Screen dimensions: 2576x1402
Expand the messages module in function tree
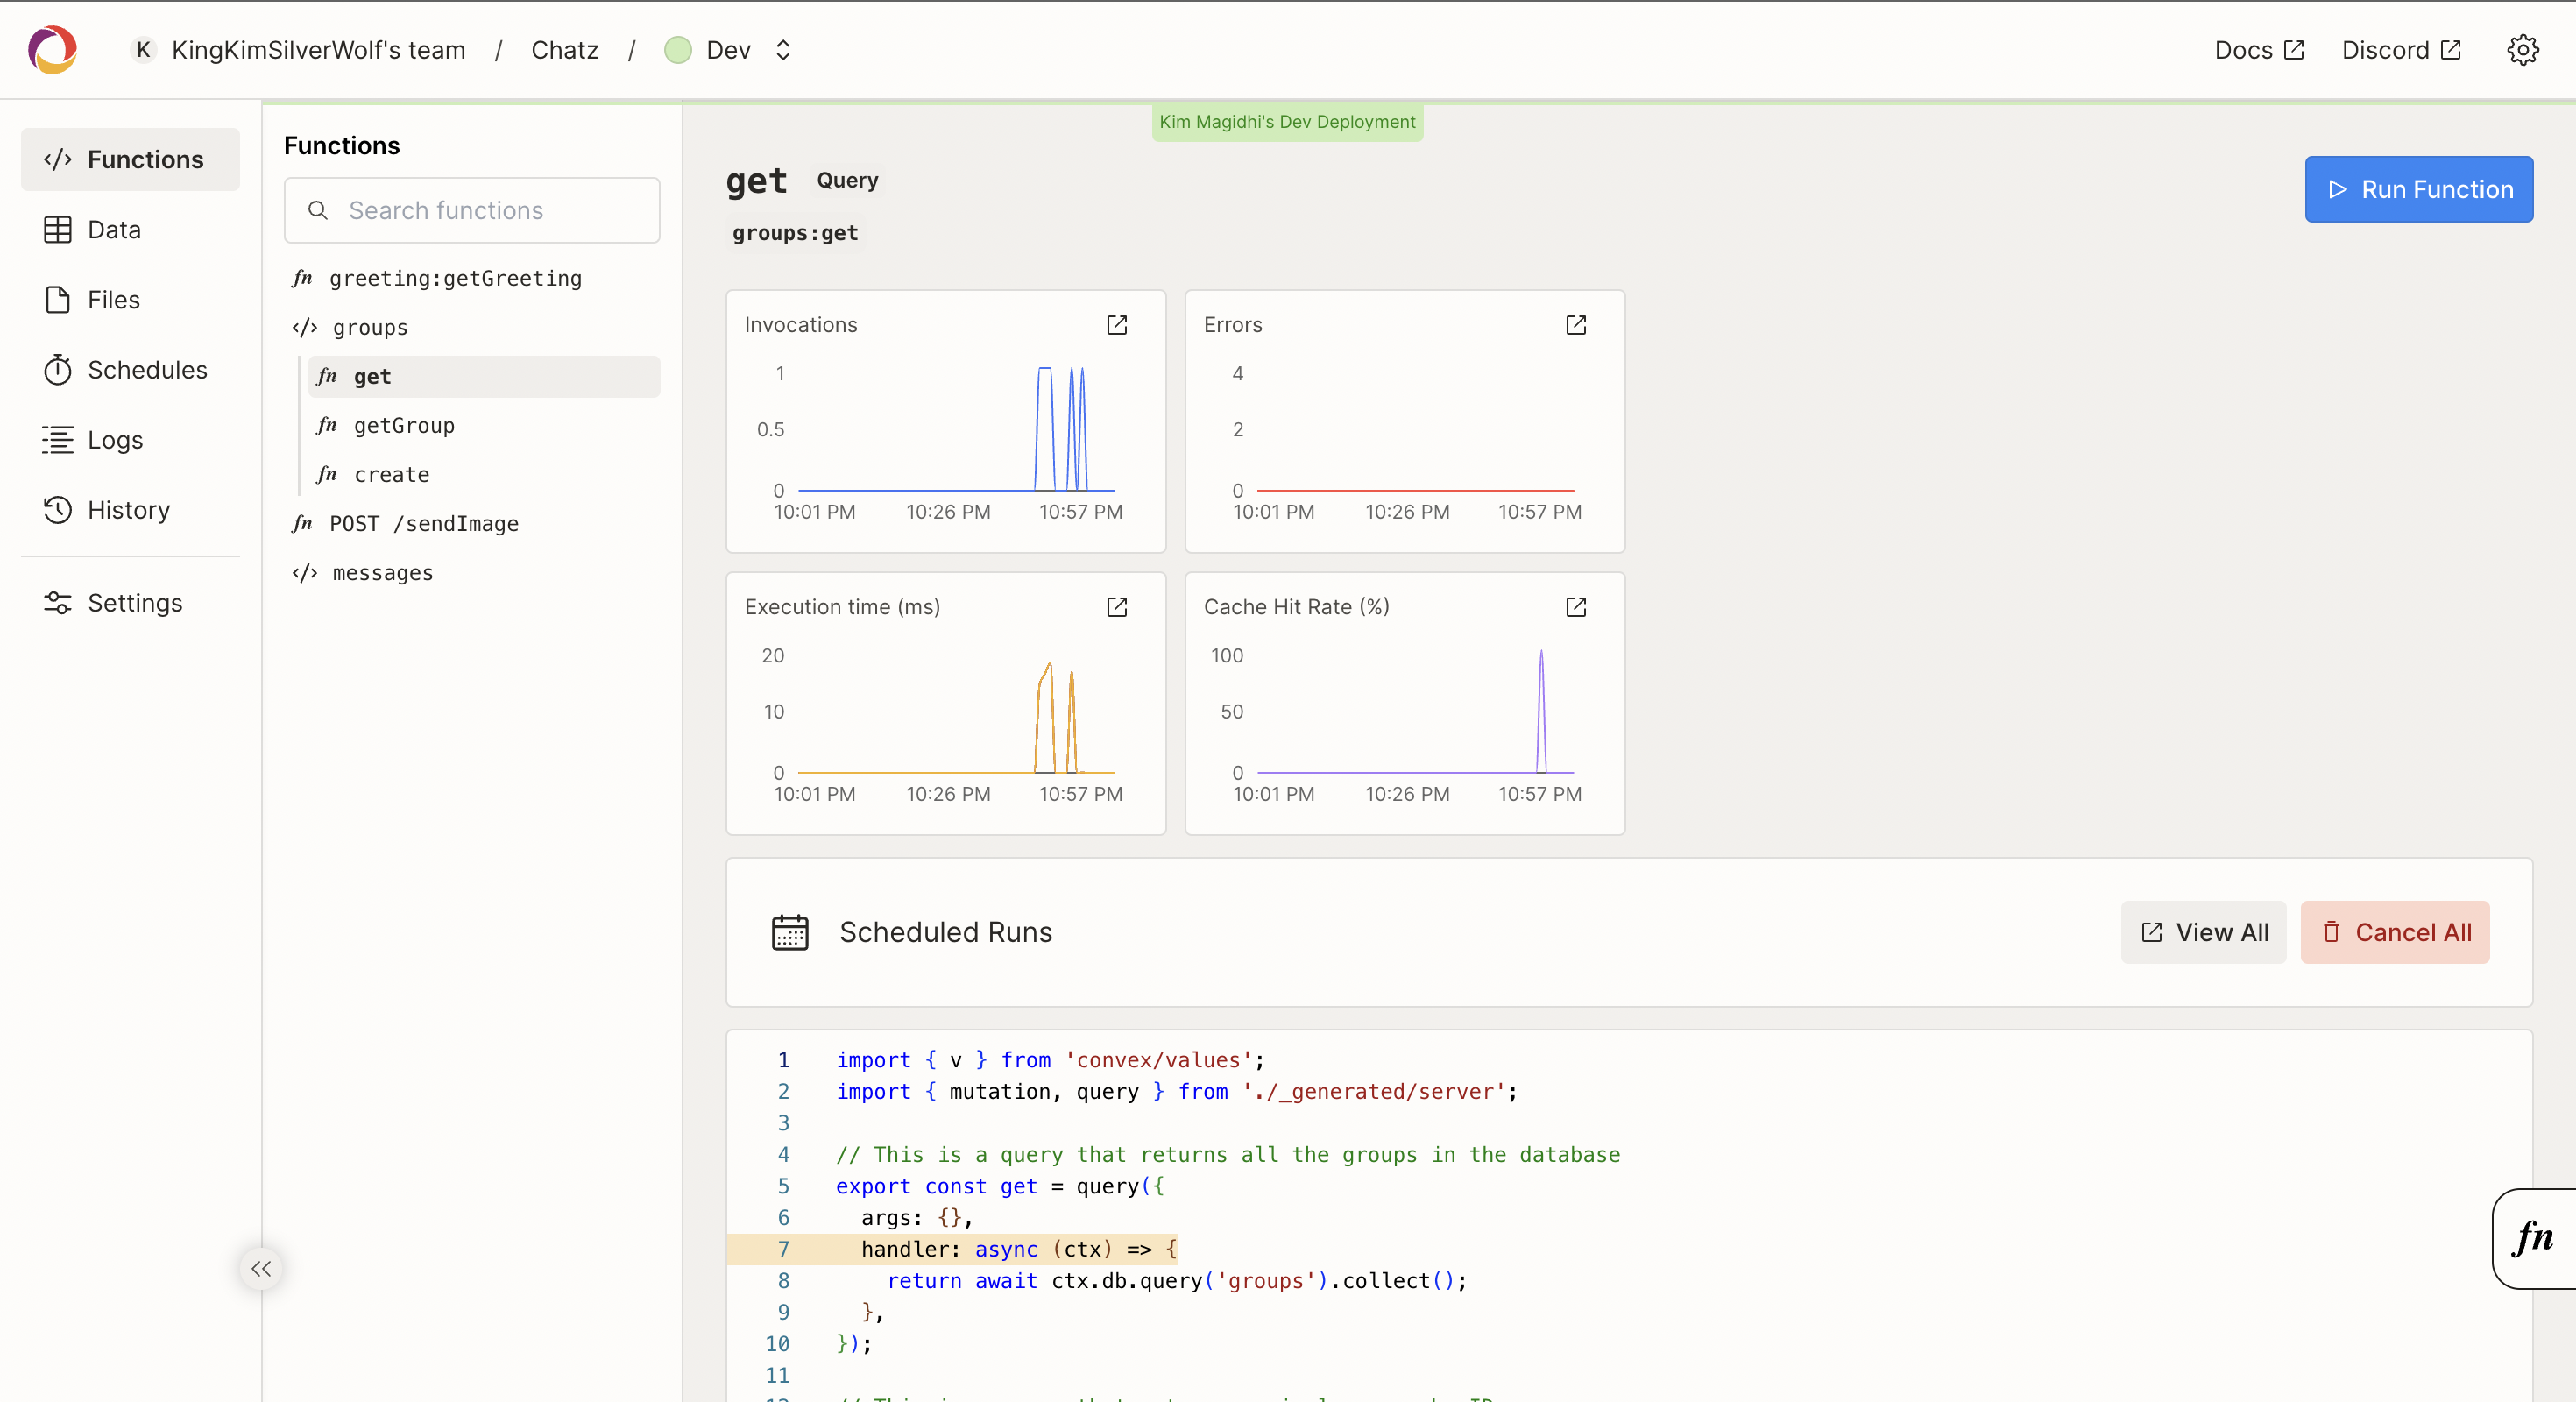pyautogui.click(x=381, y=573)
